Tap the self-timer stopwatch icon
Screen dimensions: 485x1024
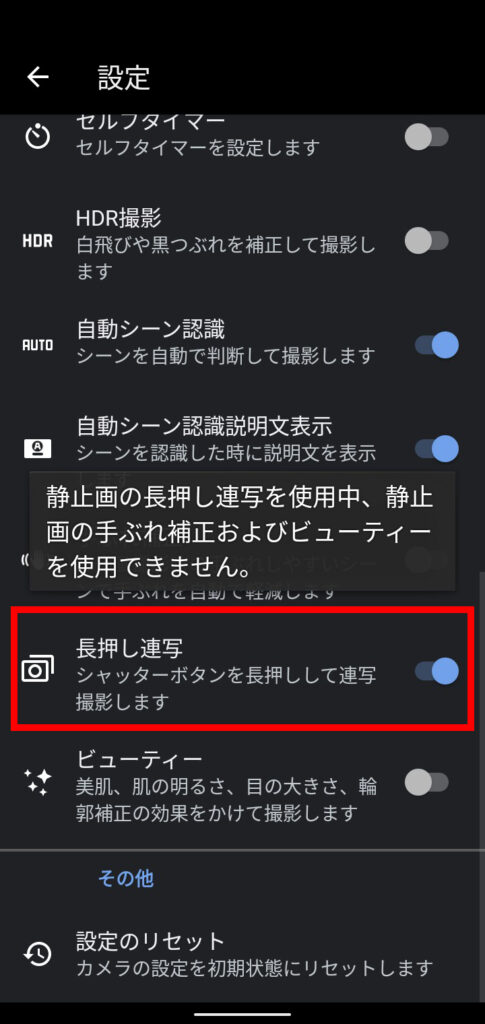[37, 136]
